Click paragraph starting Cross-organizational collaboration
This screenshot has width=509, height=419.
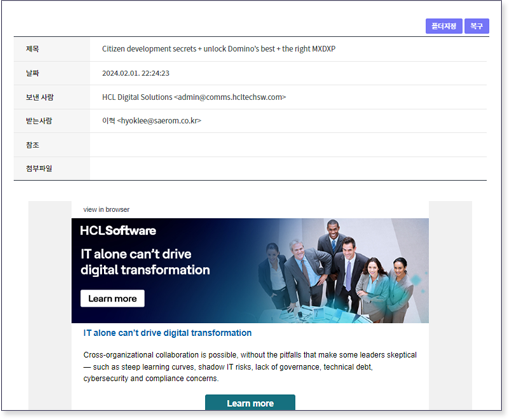pos(250,367)
